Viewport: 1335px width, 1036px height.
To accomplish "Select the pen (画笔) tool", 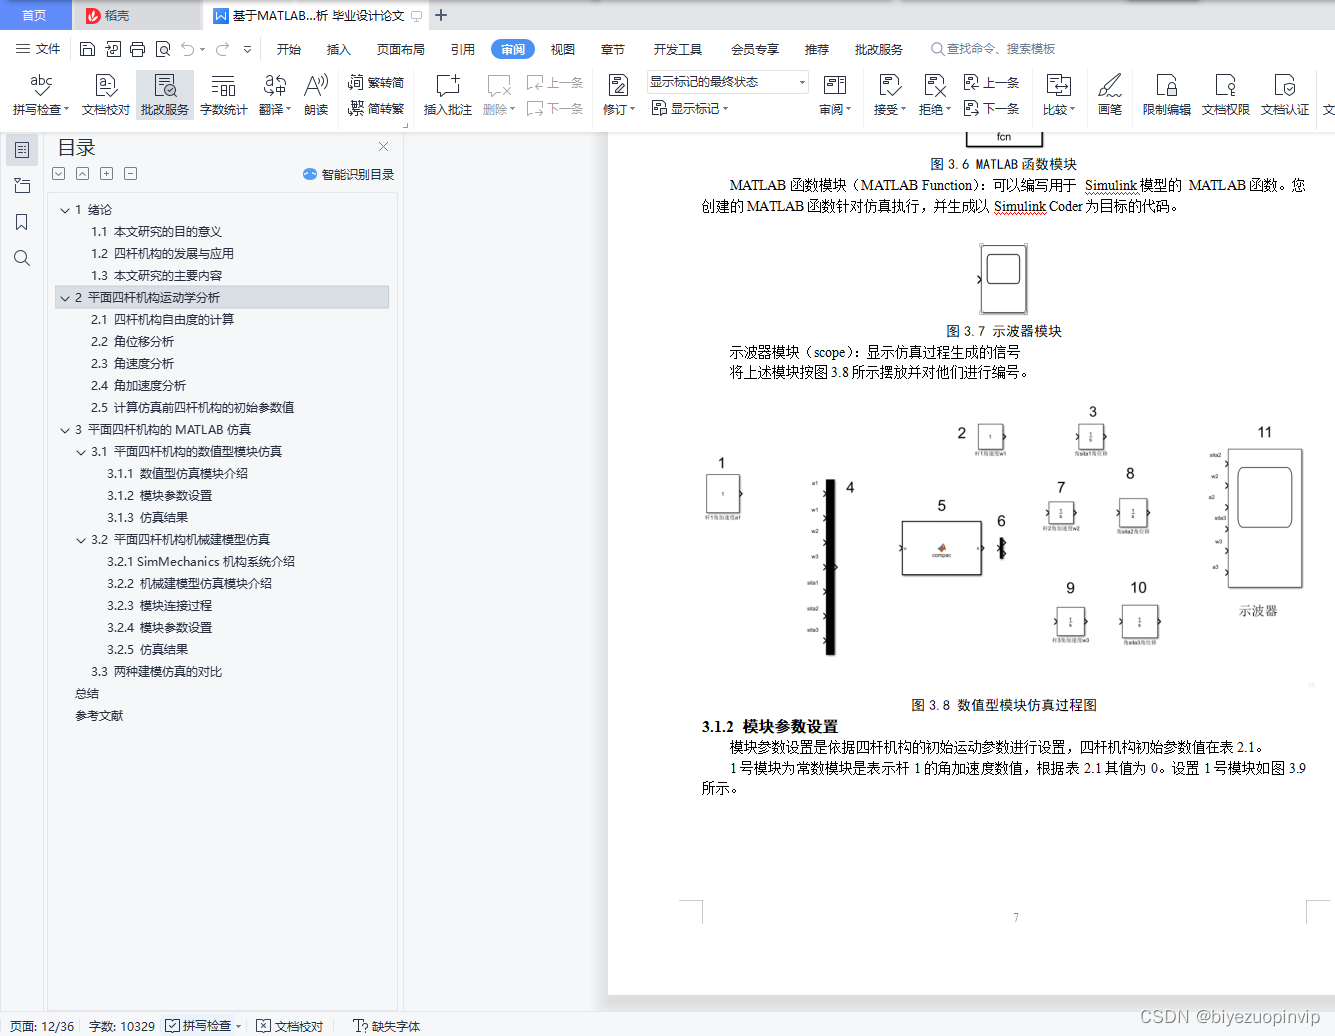I will (x=1110, y=95).
